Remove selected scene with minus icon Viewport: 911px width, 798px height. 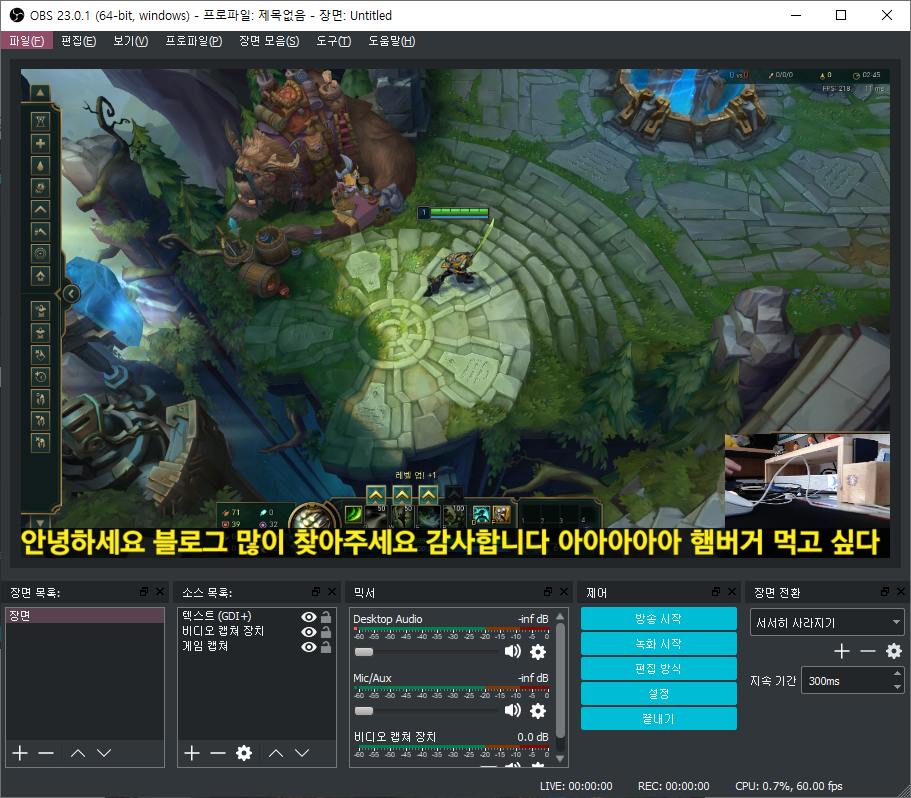point(46,753)
